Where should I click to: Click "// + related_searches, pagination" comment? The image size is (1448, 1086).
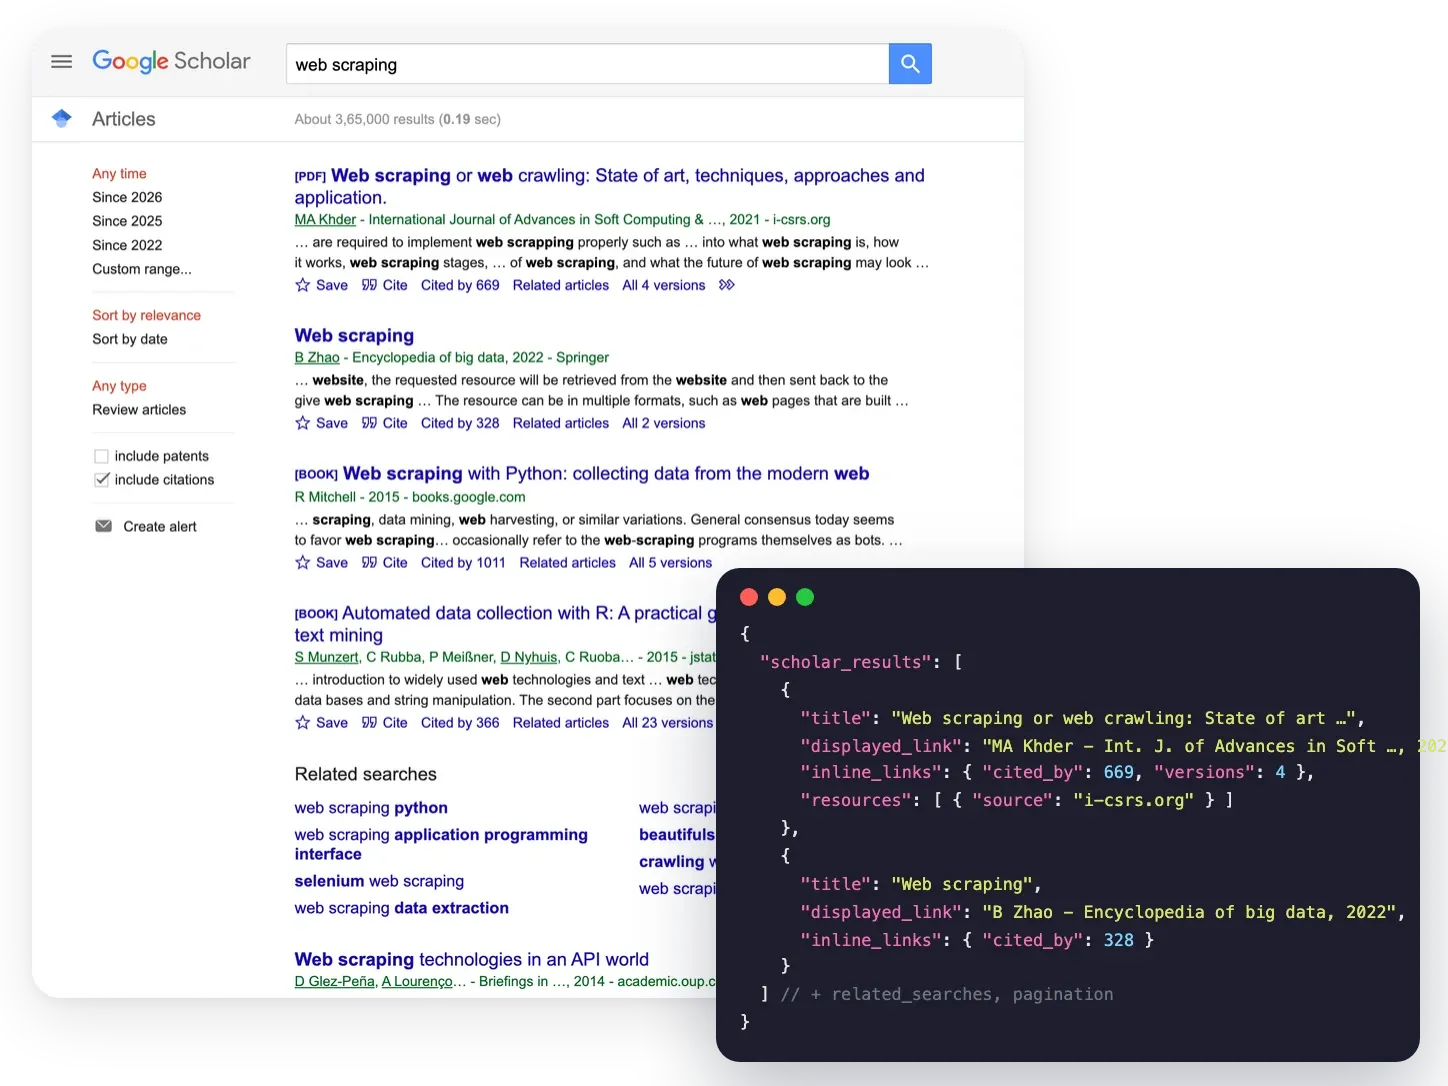(947, 994)
